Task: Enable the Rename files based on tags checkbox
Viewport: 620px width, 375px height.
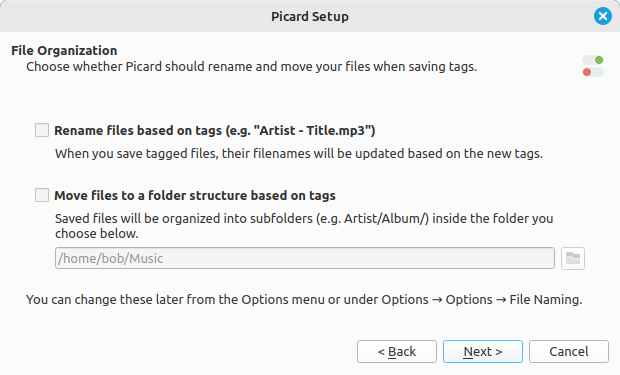Action: (x=42, y=130)
